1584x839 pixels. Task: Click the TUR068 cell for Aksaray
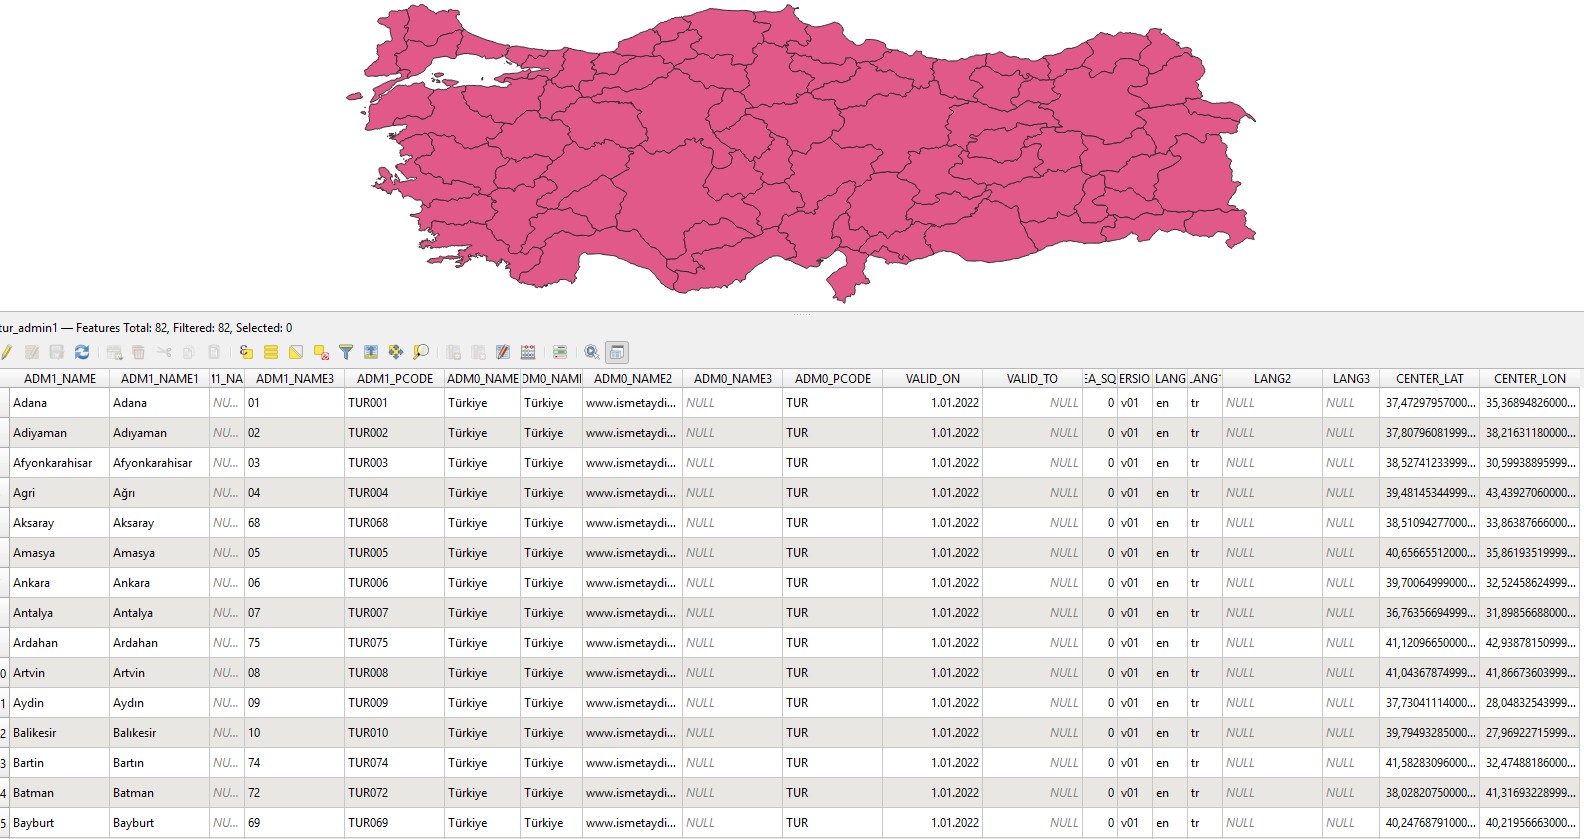(368, 523)
